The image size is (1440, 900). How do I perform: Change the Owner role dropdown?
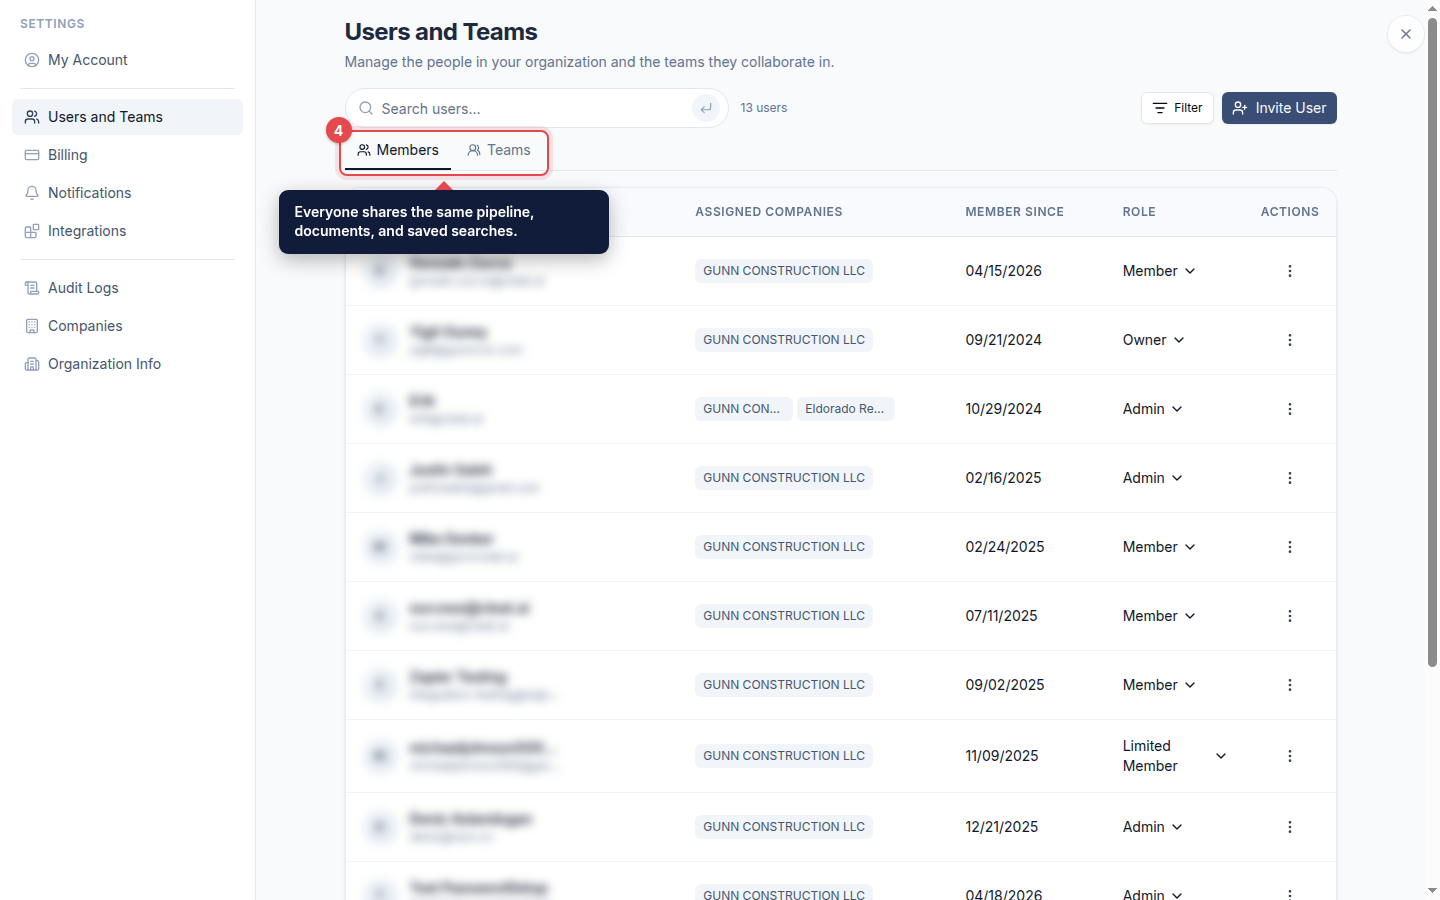click(x=1154, y=340)
